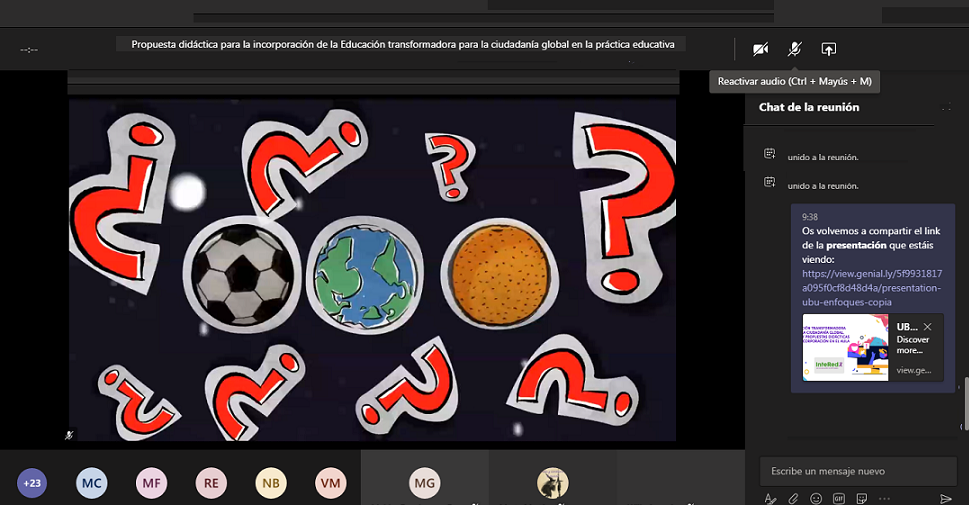Click the link preview thumbnail

pyautogui.click(x=845, y=348)
